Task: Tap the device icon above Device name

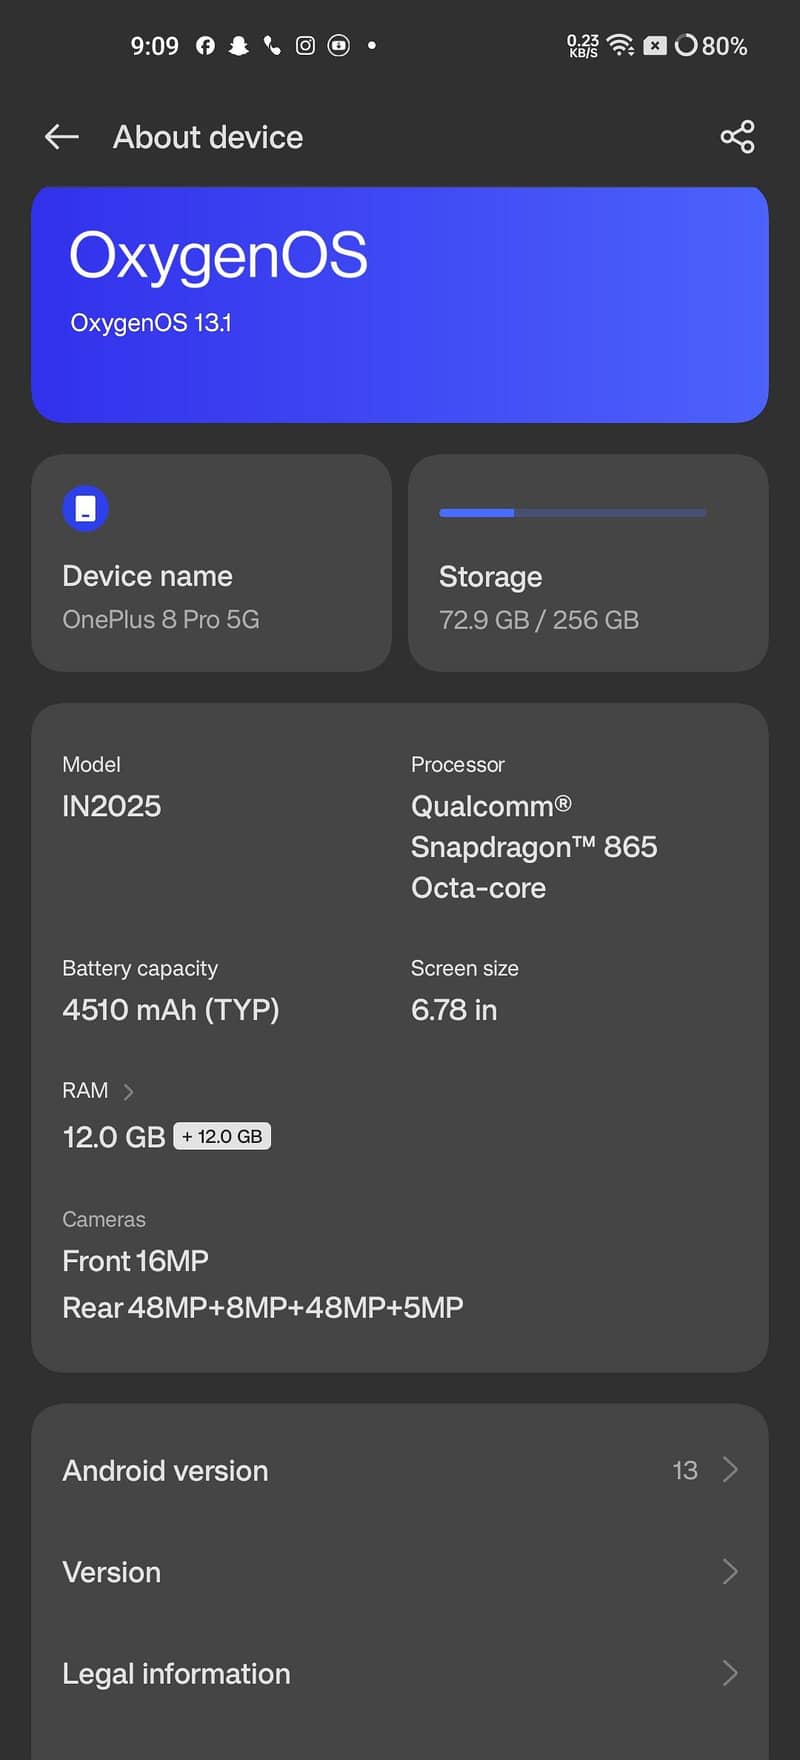Action: point(85,508)
